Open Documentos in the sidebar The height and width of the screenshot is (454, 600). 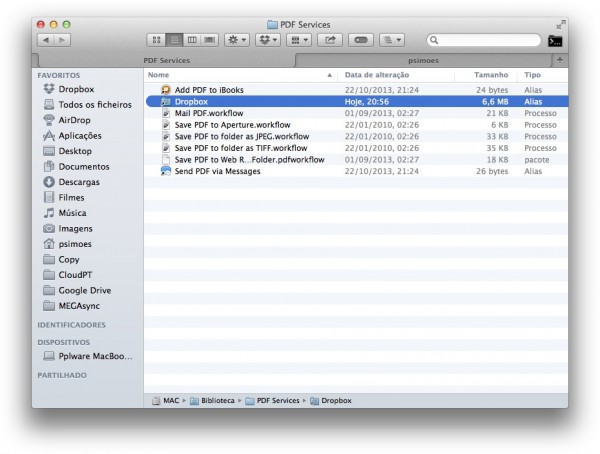(x=77, y=167)
